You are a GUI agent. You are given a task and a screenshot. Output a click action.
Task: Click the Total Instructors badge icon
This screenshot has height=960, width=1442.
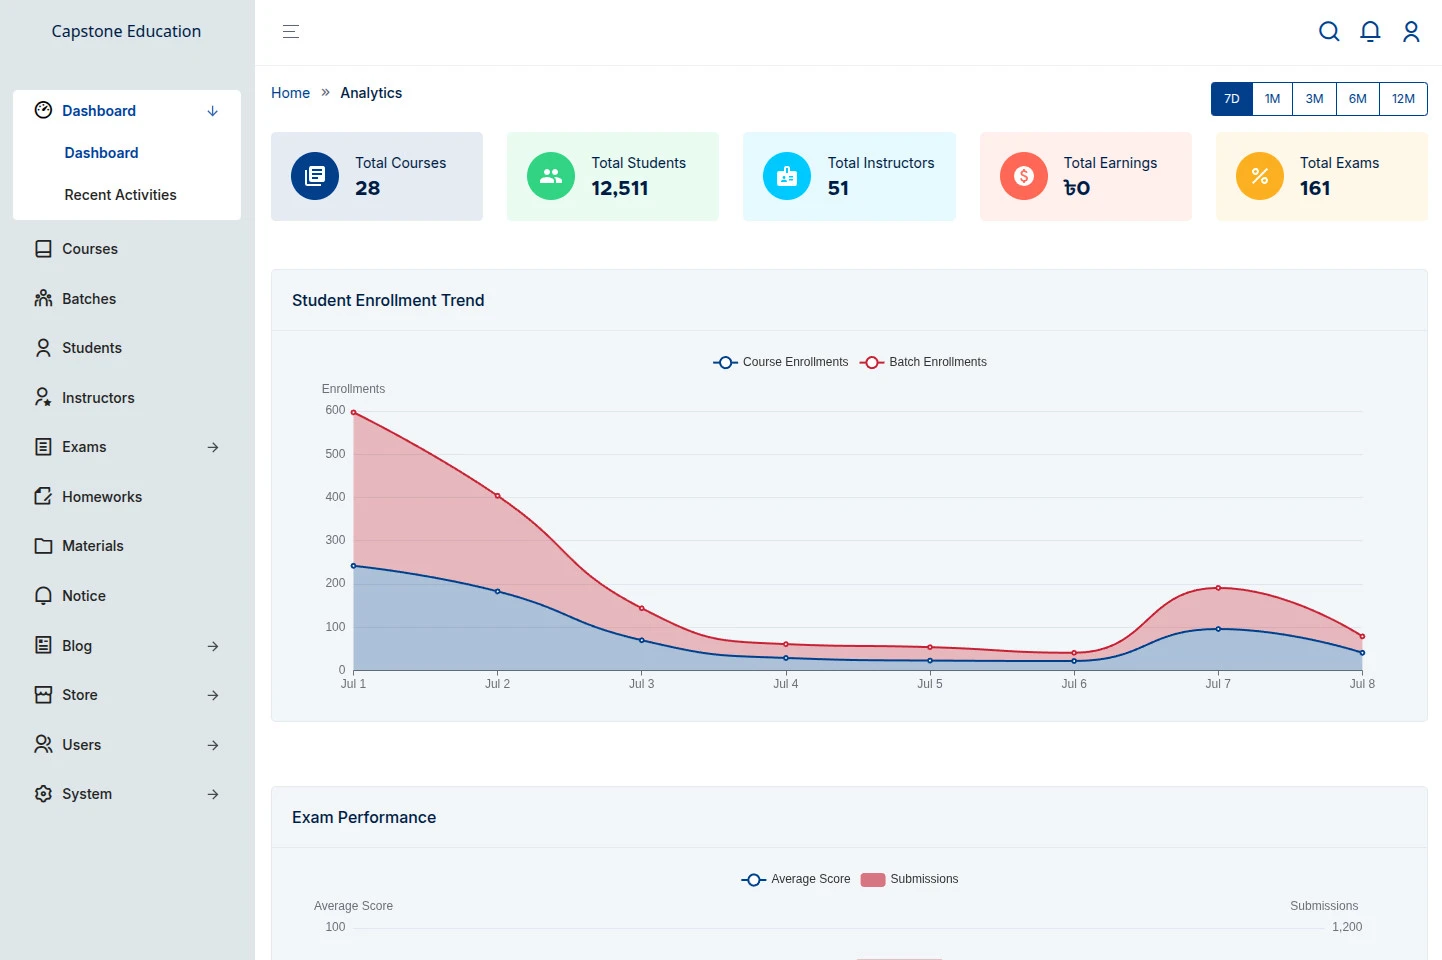[787, 176]
